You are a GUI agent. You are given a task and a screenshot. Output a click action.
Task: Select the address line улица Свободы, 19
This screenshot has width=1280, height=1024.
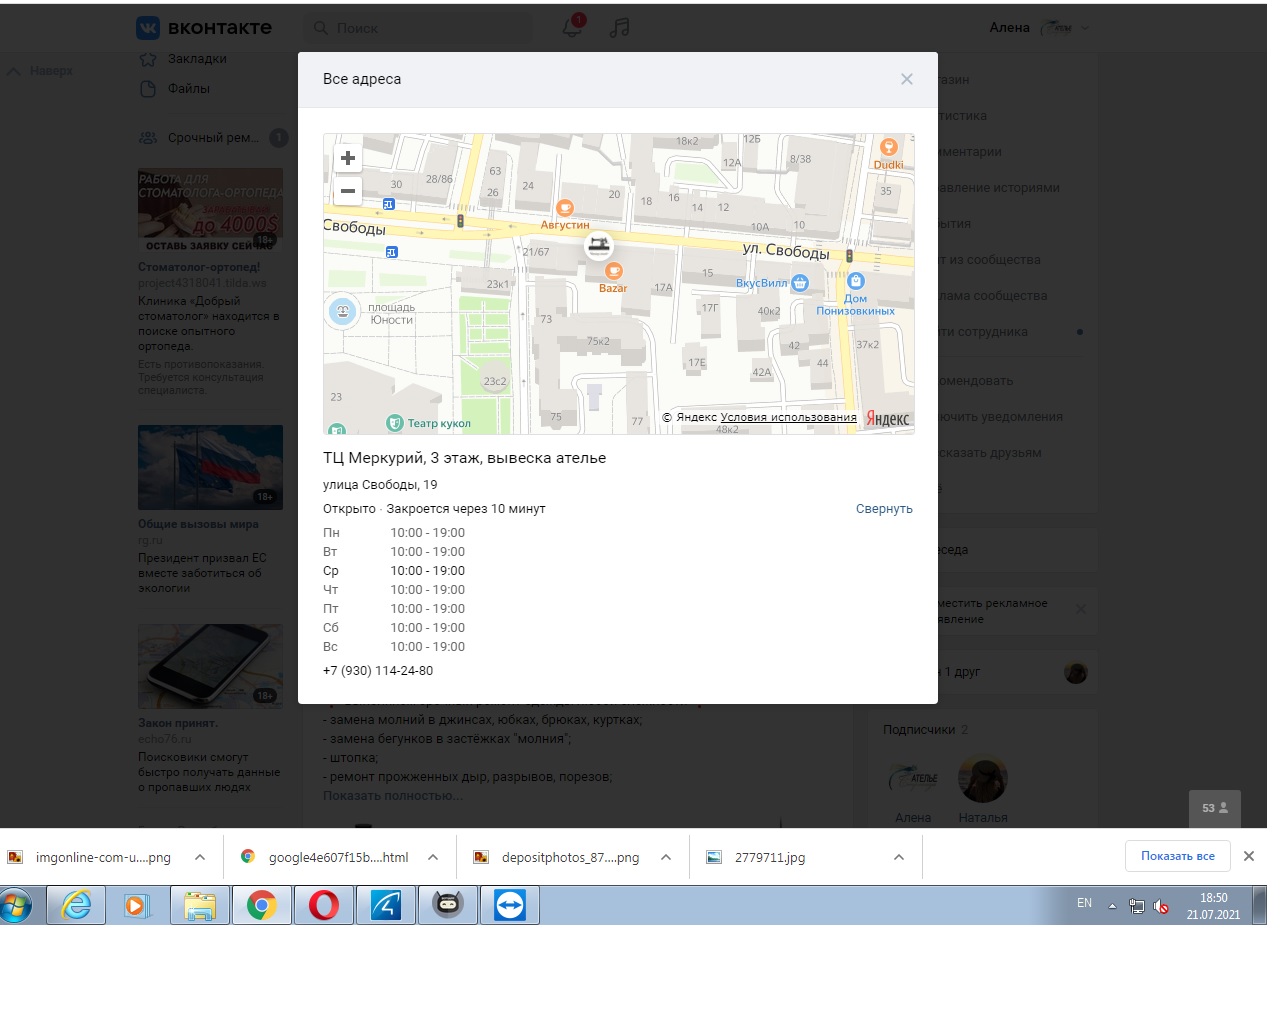pos(380,485)
